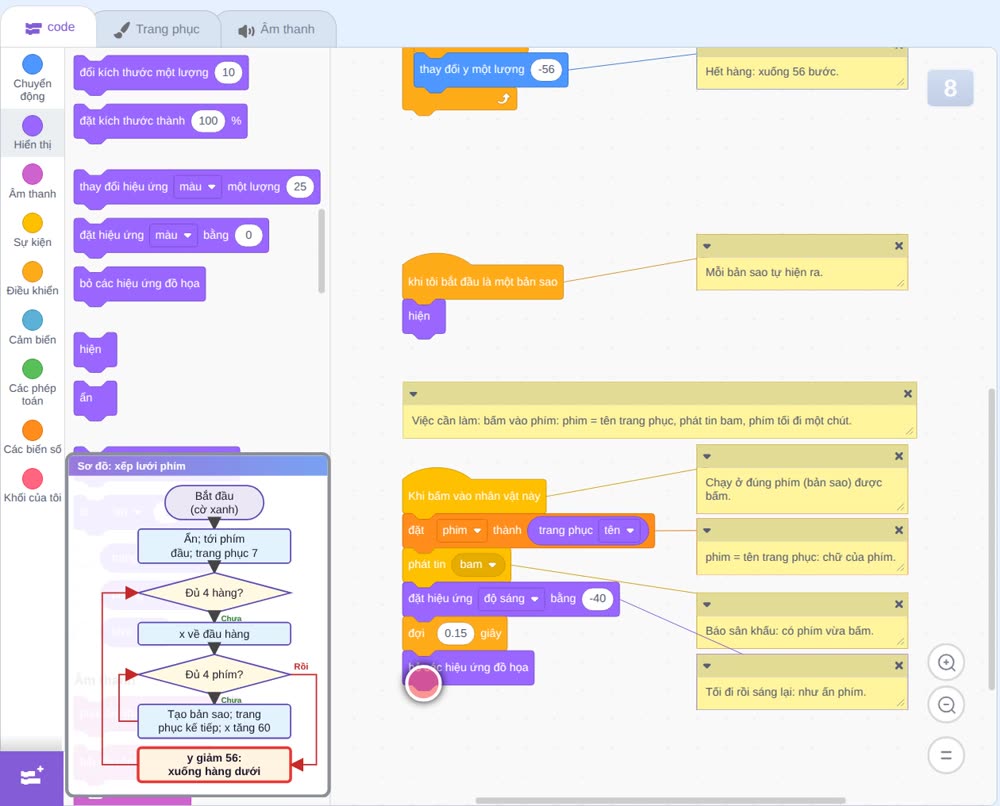Click the -56 value in 'thay đổi y' block
This screenshot has width=1000, height=806.
tap(547, 70)
